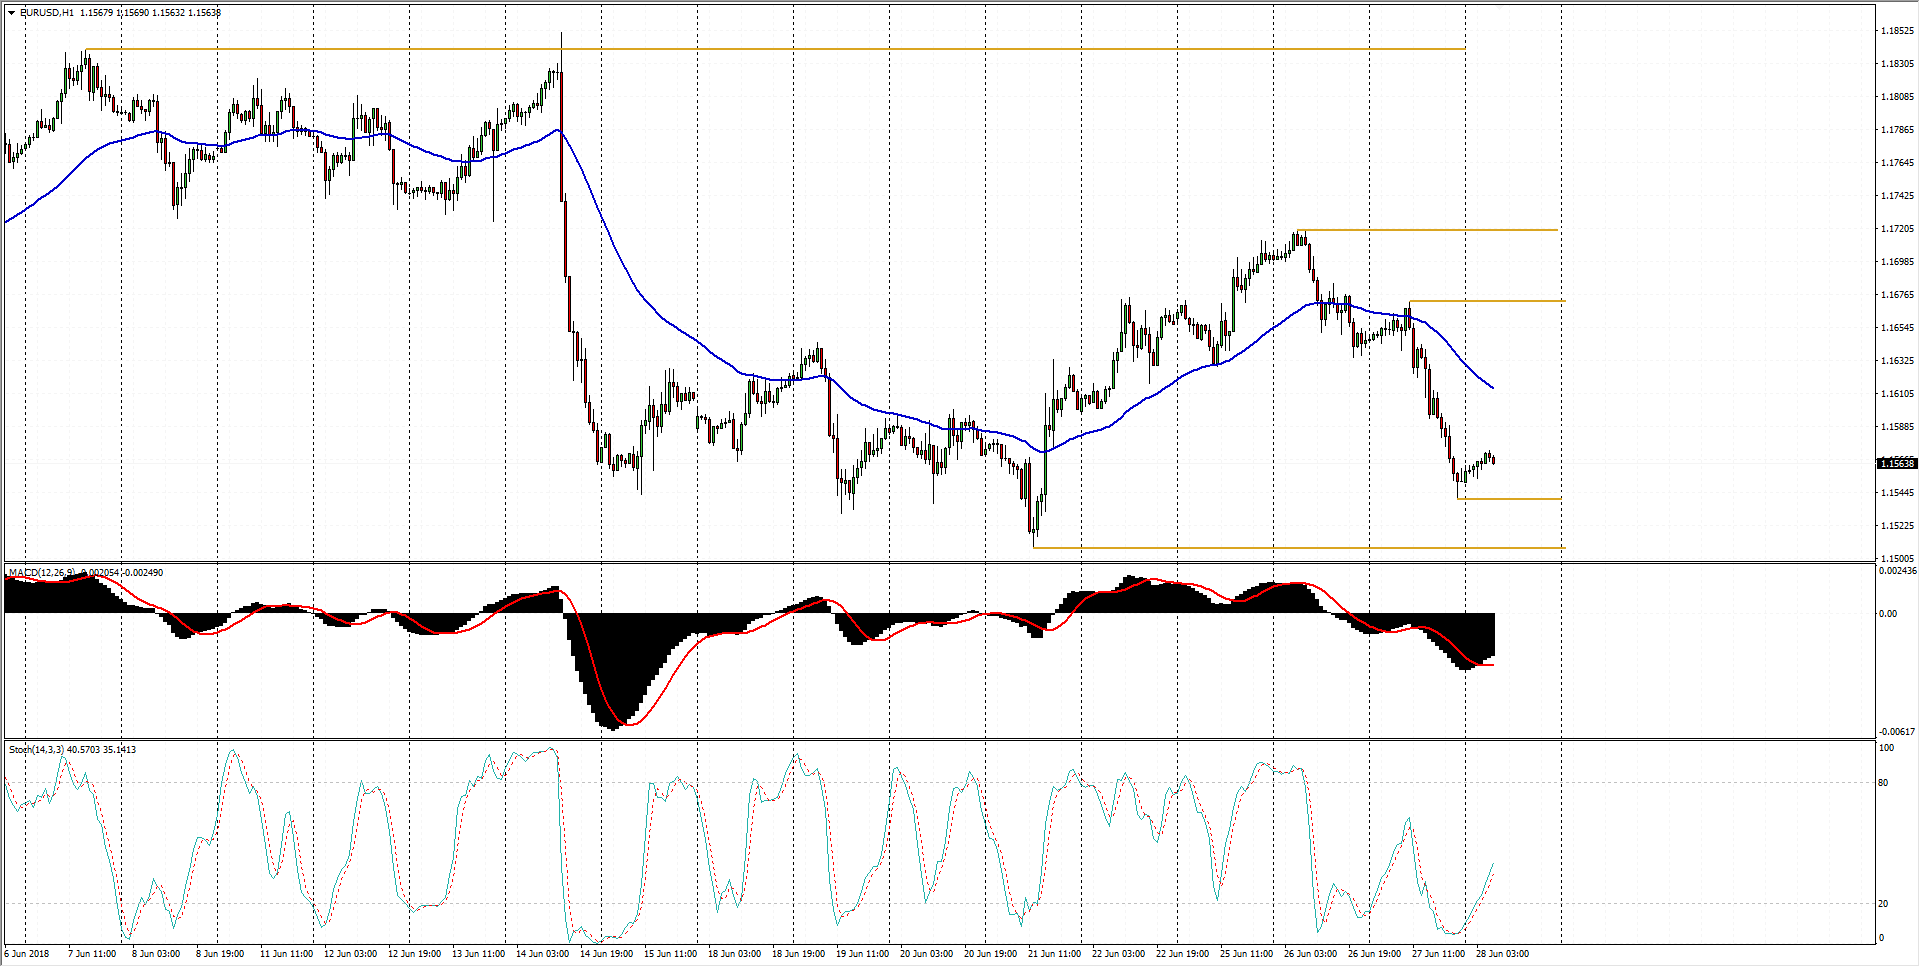Click the 1.16105 price scale label

(1897, 394)
